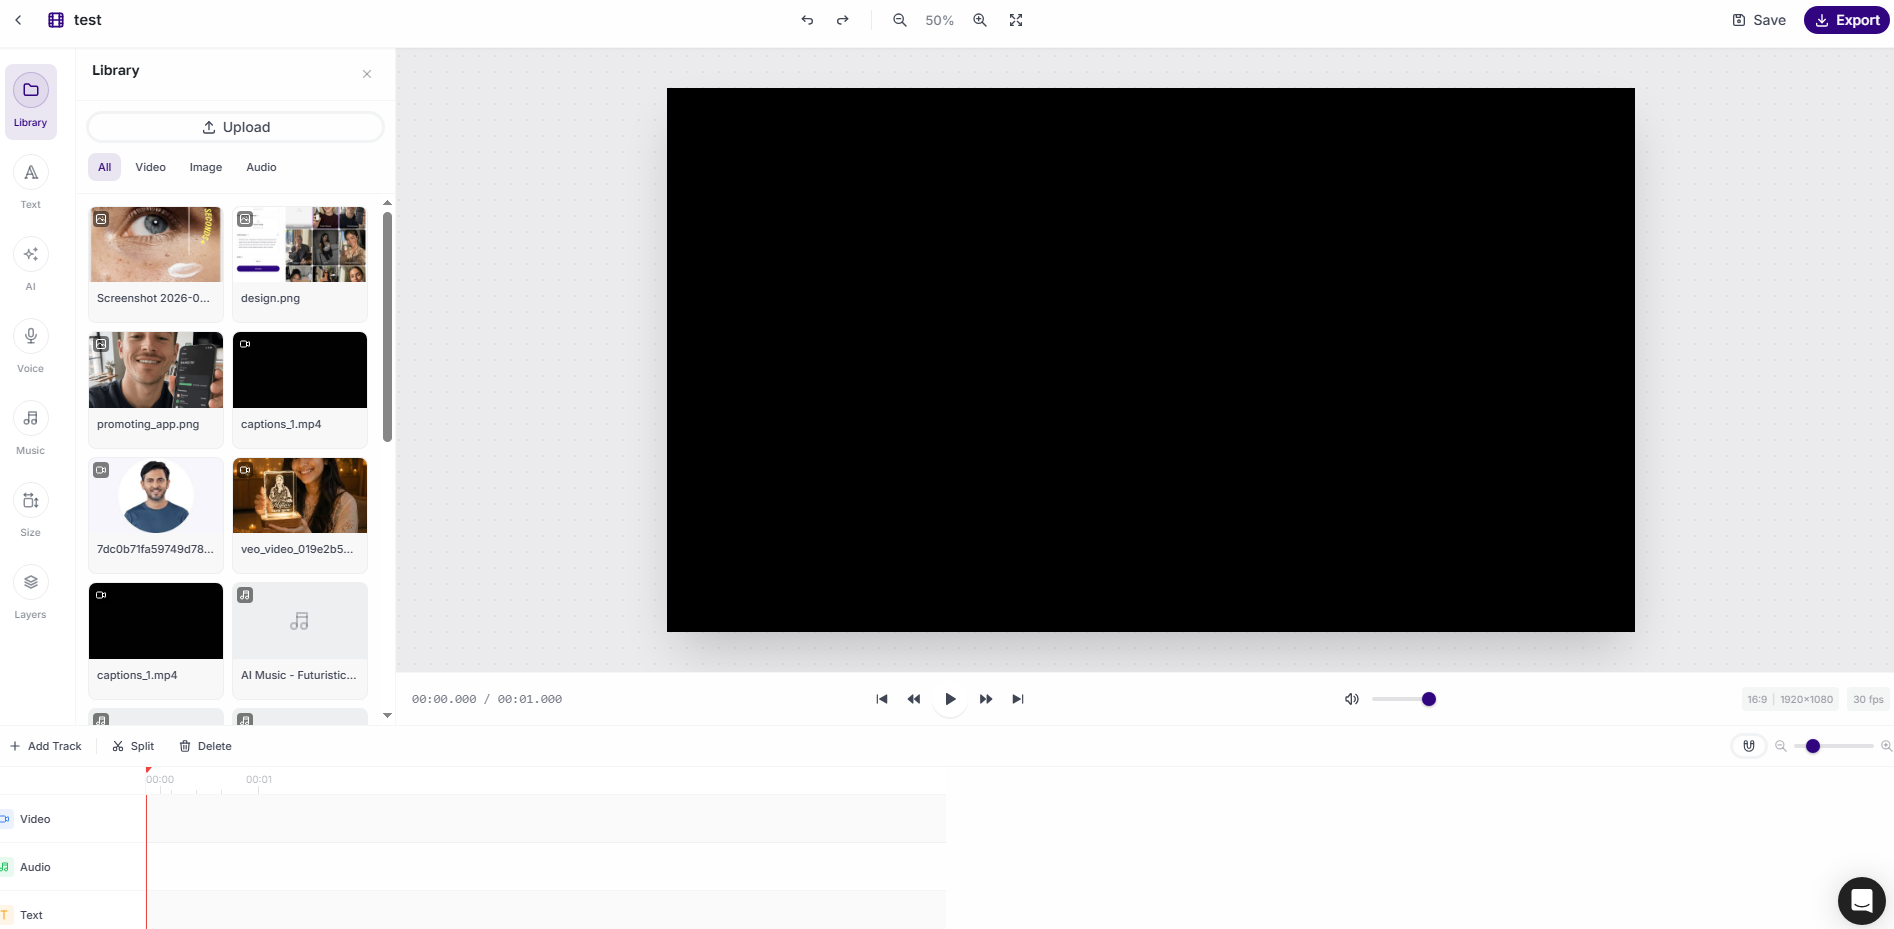Select the Screenshot 2026 eye image thumbnail
Image resolution: width=1894 pixels, height=929 pixels.
(156, 245)
